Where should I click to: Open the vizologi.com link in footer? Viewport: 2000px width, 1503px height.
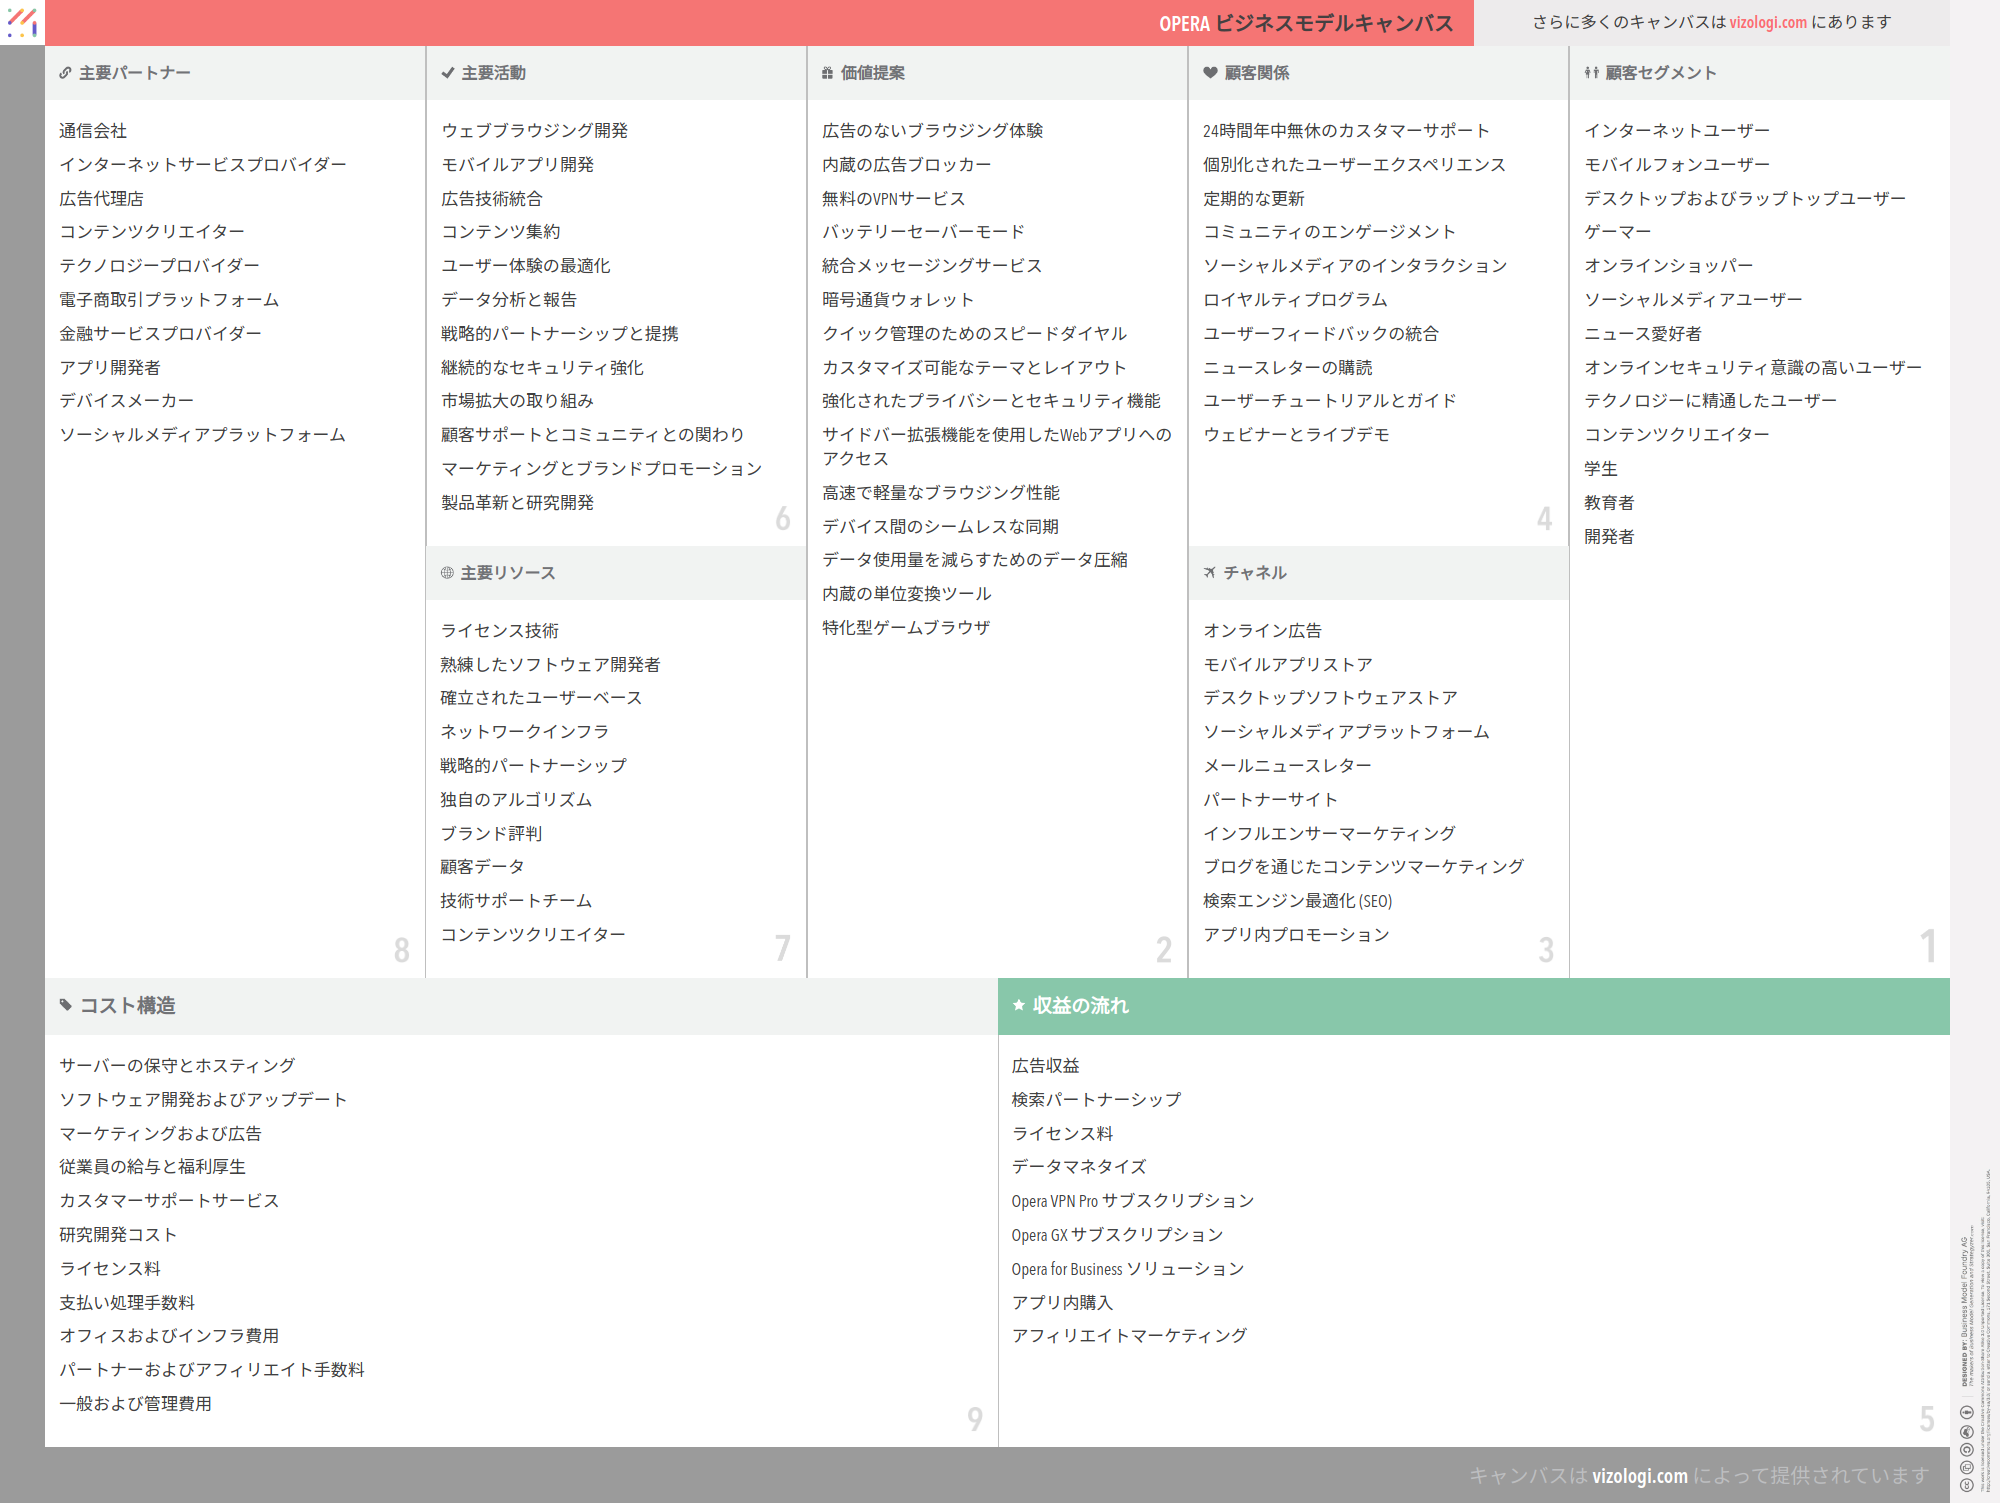coord(1639,1476)
